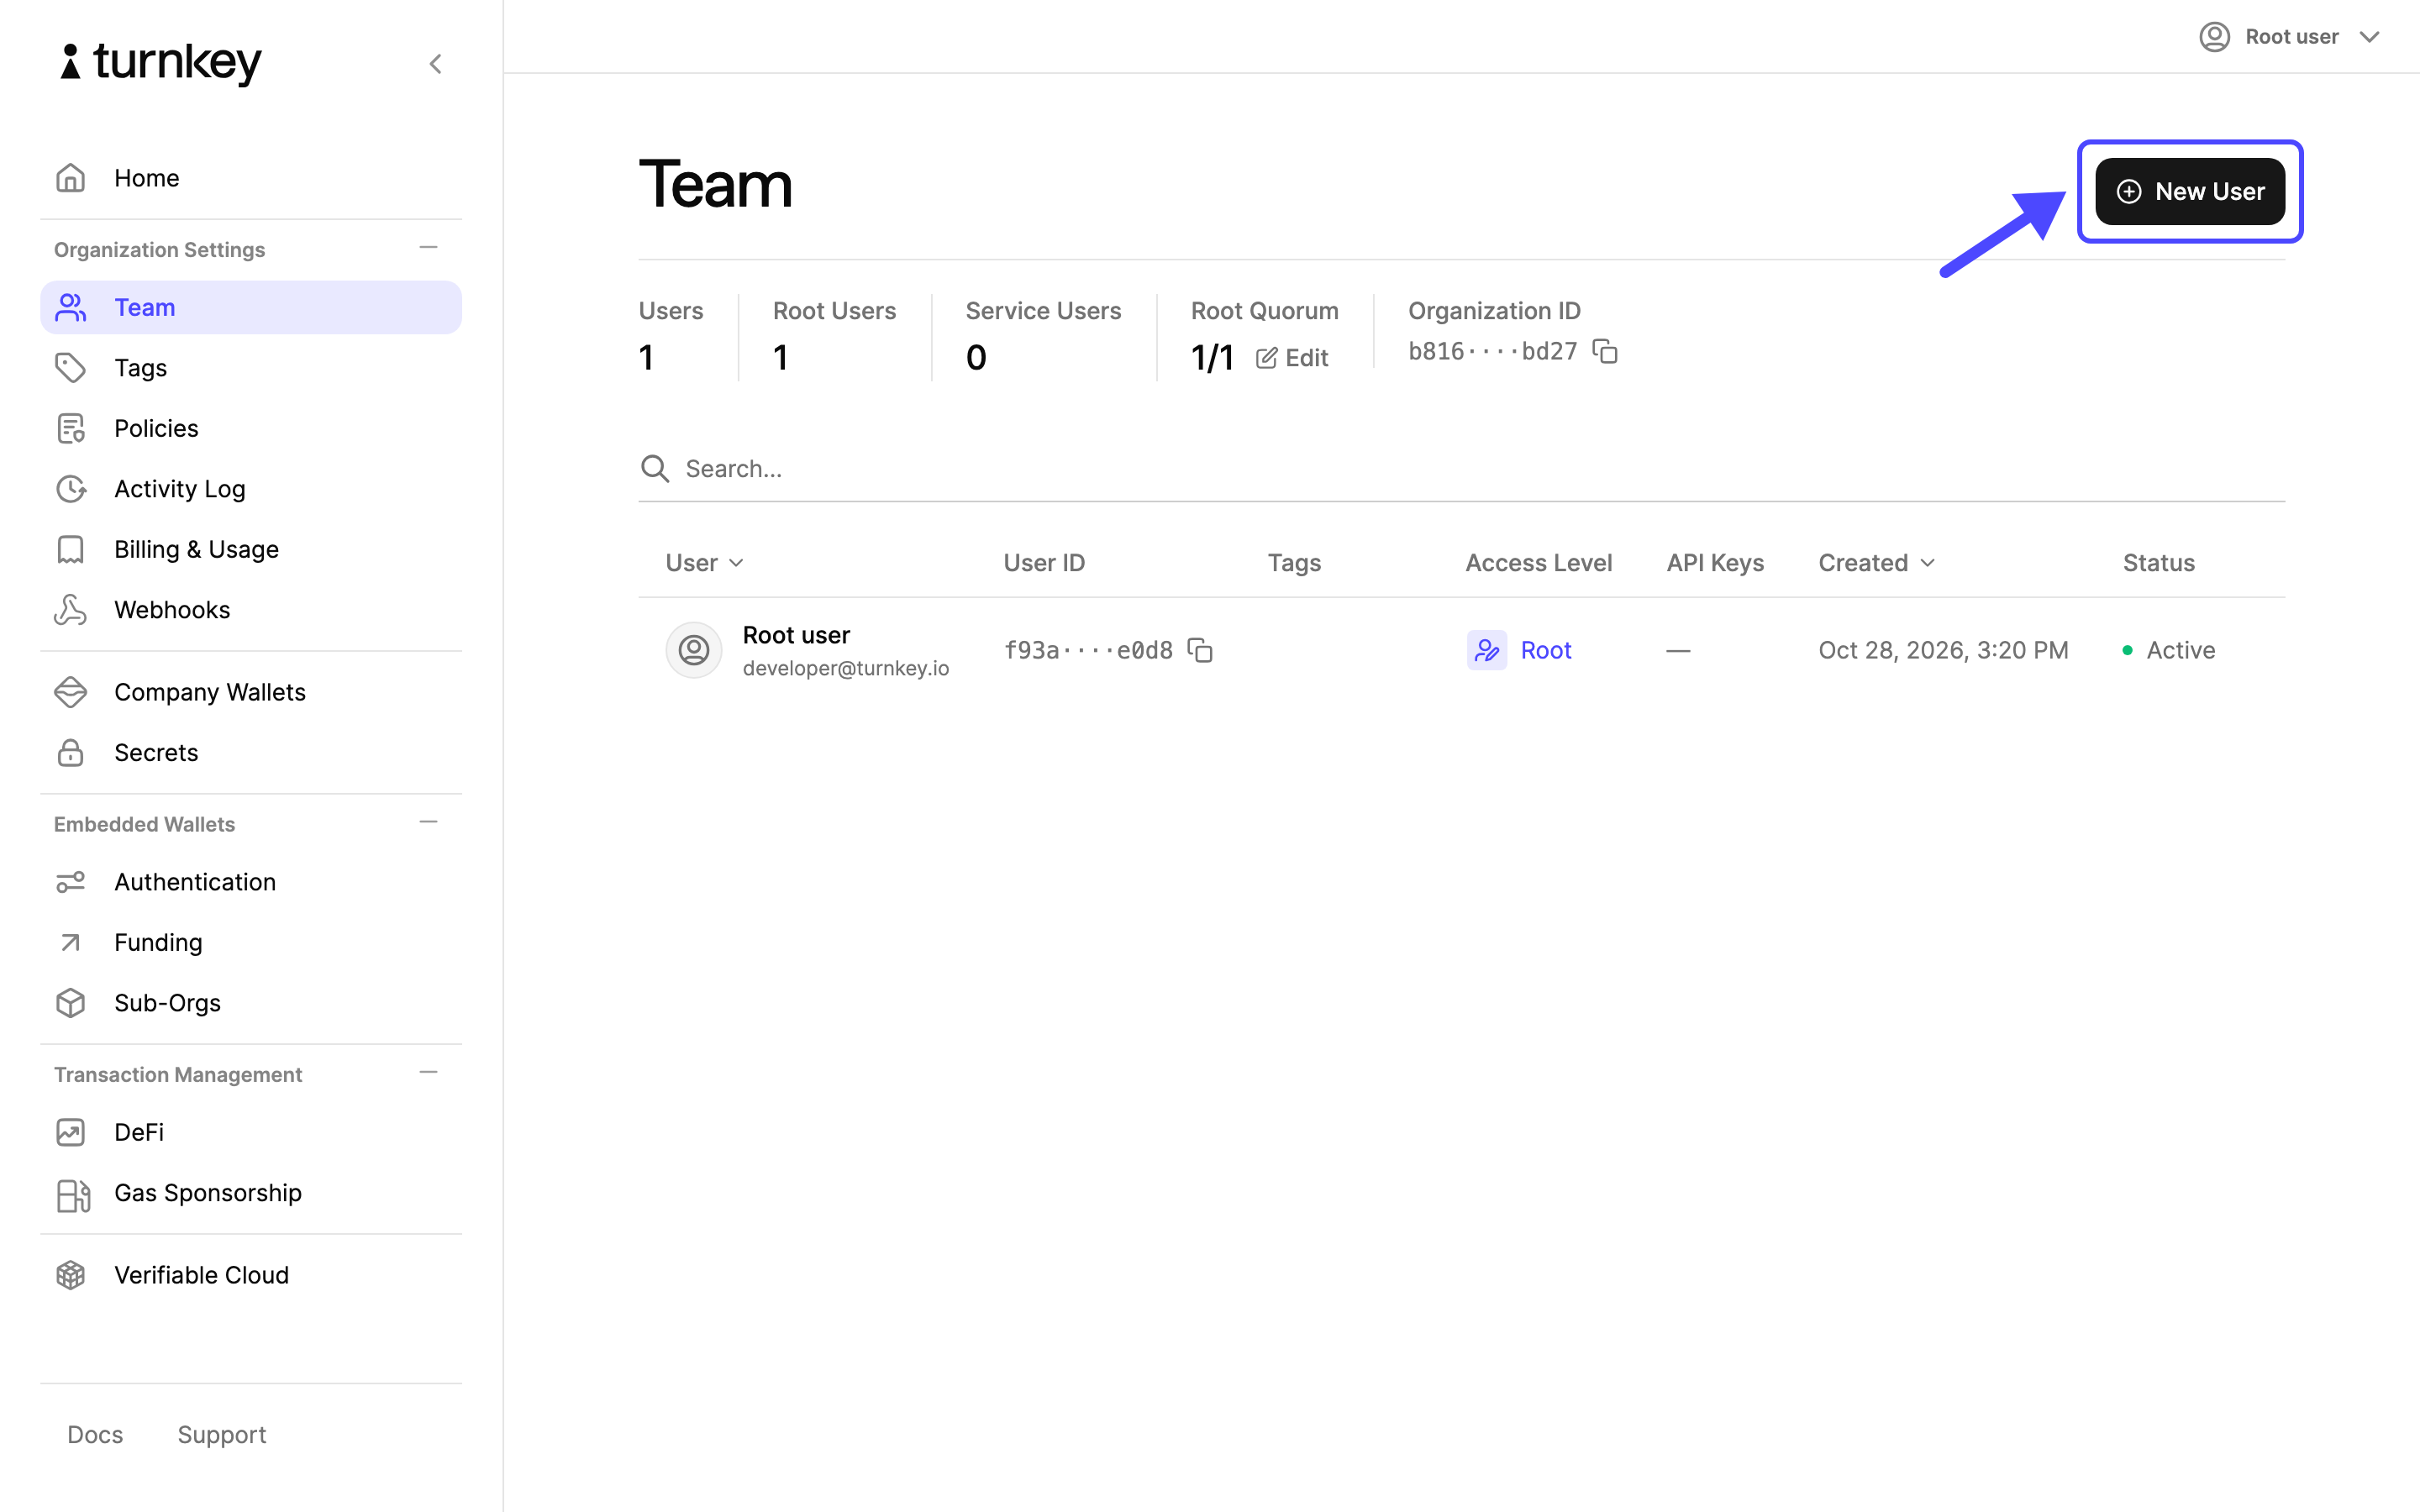Select Team in Organization Settings
2420x1512 pixels.
pos(251,307)
